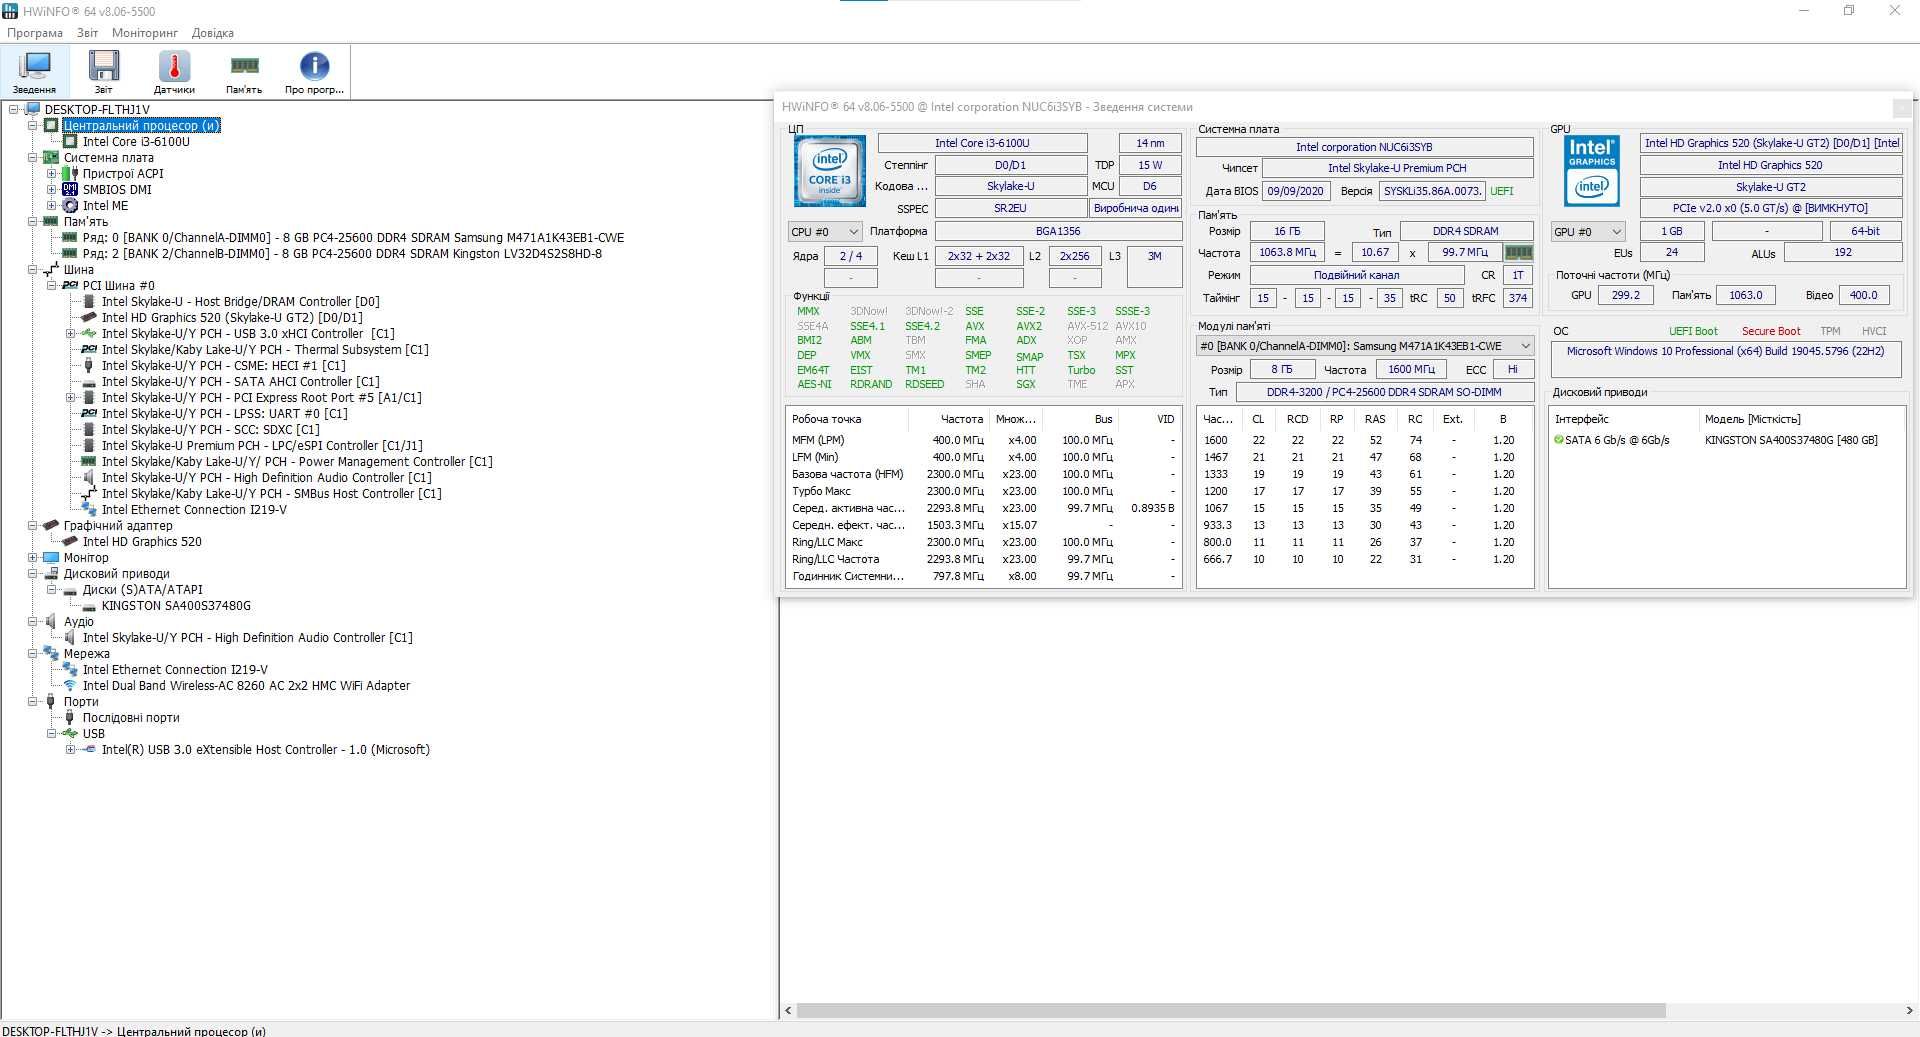Collapse the Центральний процесор tree node
The image size is (1920, 1037).
[x=32, y=125]
